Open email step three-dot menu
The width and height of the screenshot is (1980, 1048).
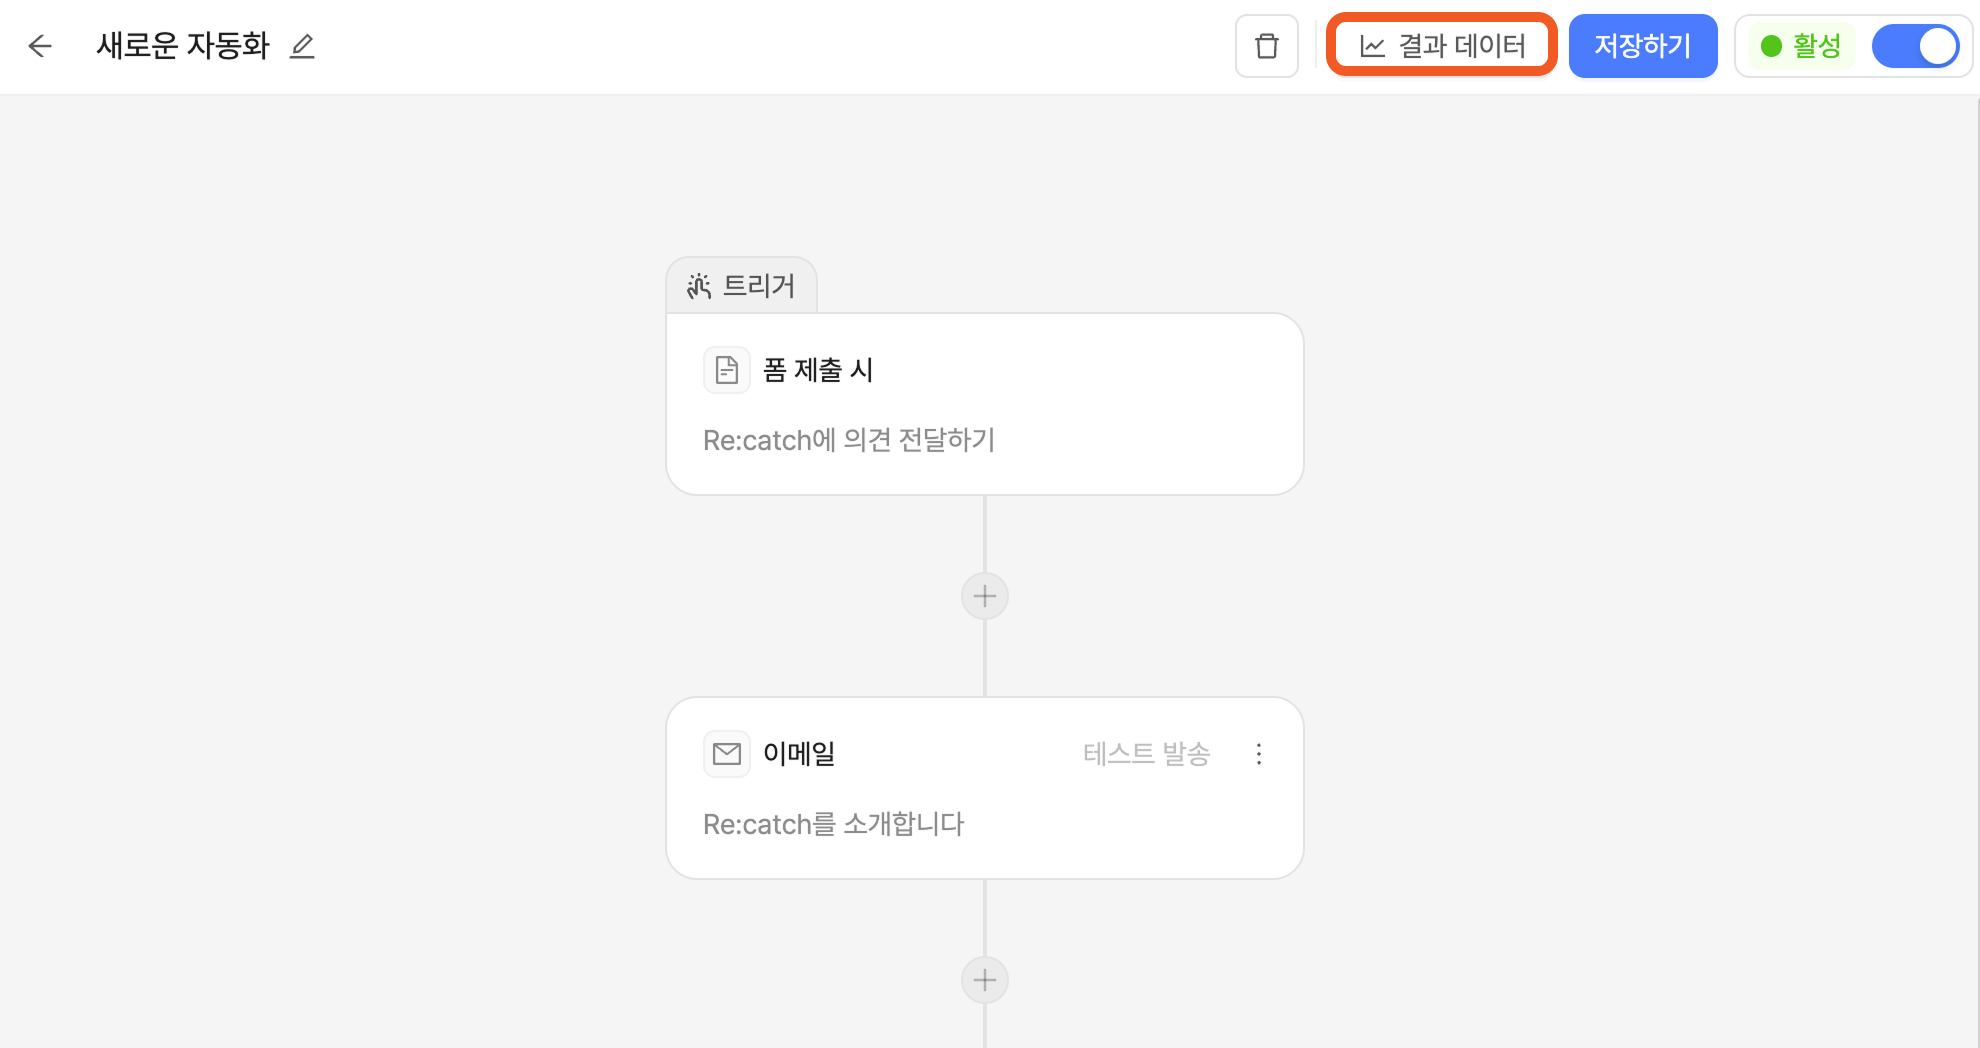1259,754
